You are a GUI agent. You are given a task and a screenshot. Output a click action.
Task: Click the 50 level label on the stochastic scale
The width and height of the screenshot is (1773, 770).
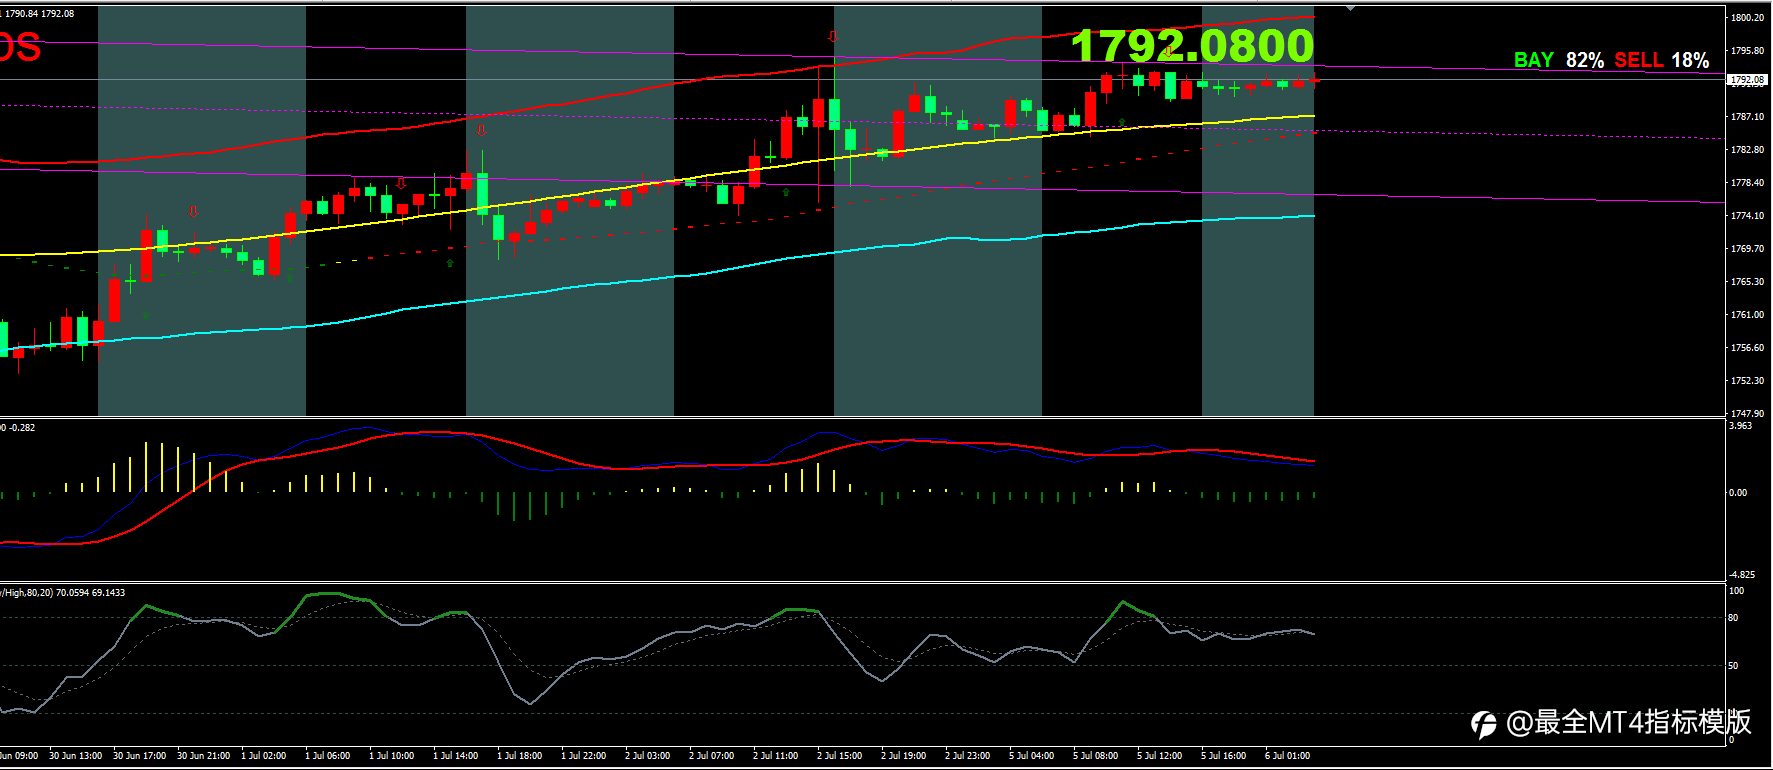(x=1734, y=666)
